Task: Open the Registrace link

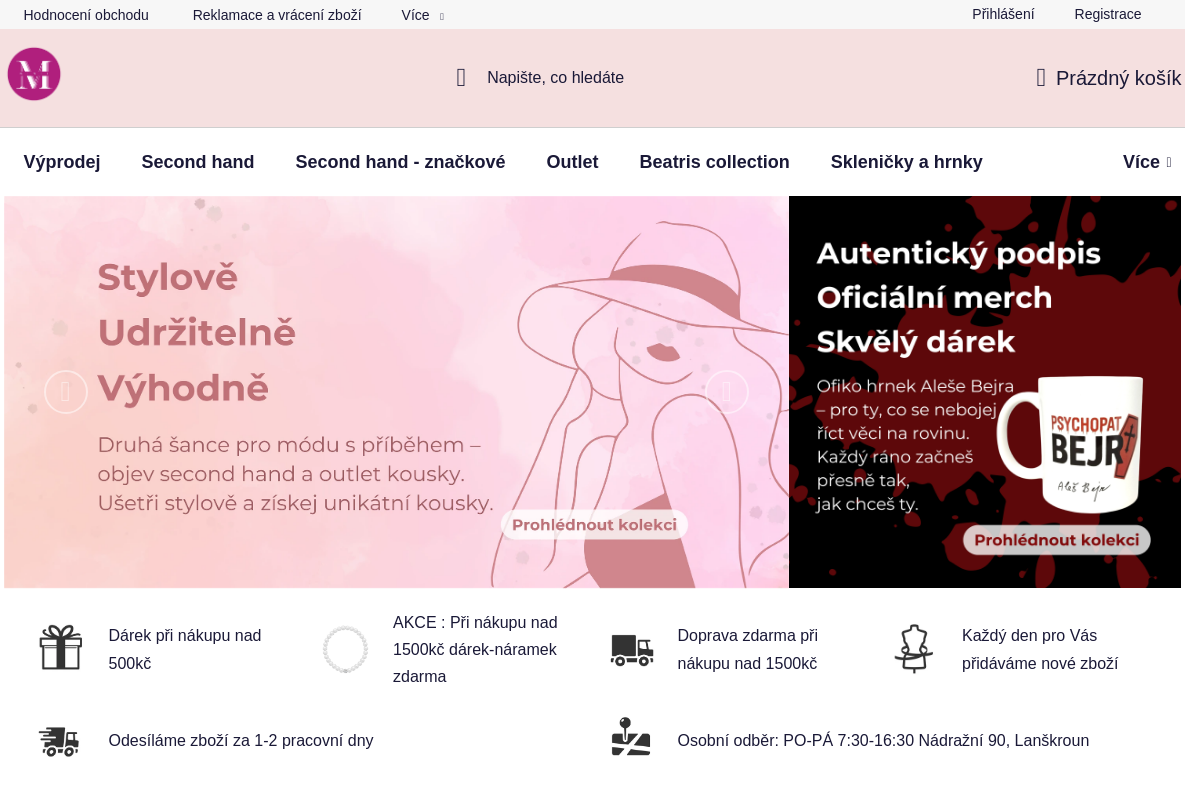Action: click(1107, 14)
